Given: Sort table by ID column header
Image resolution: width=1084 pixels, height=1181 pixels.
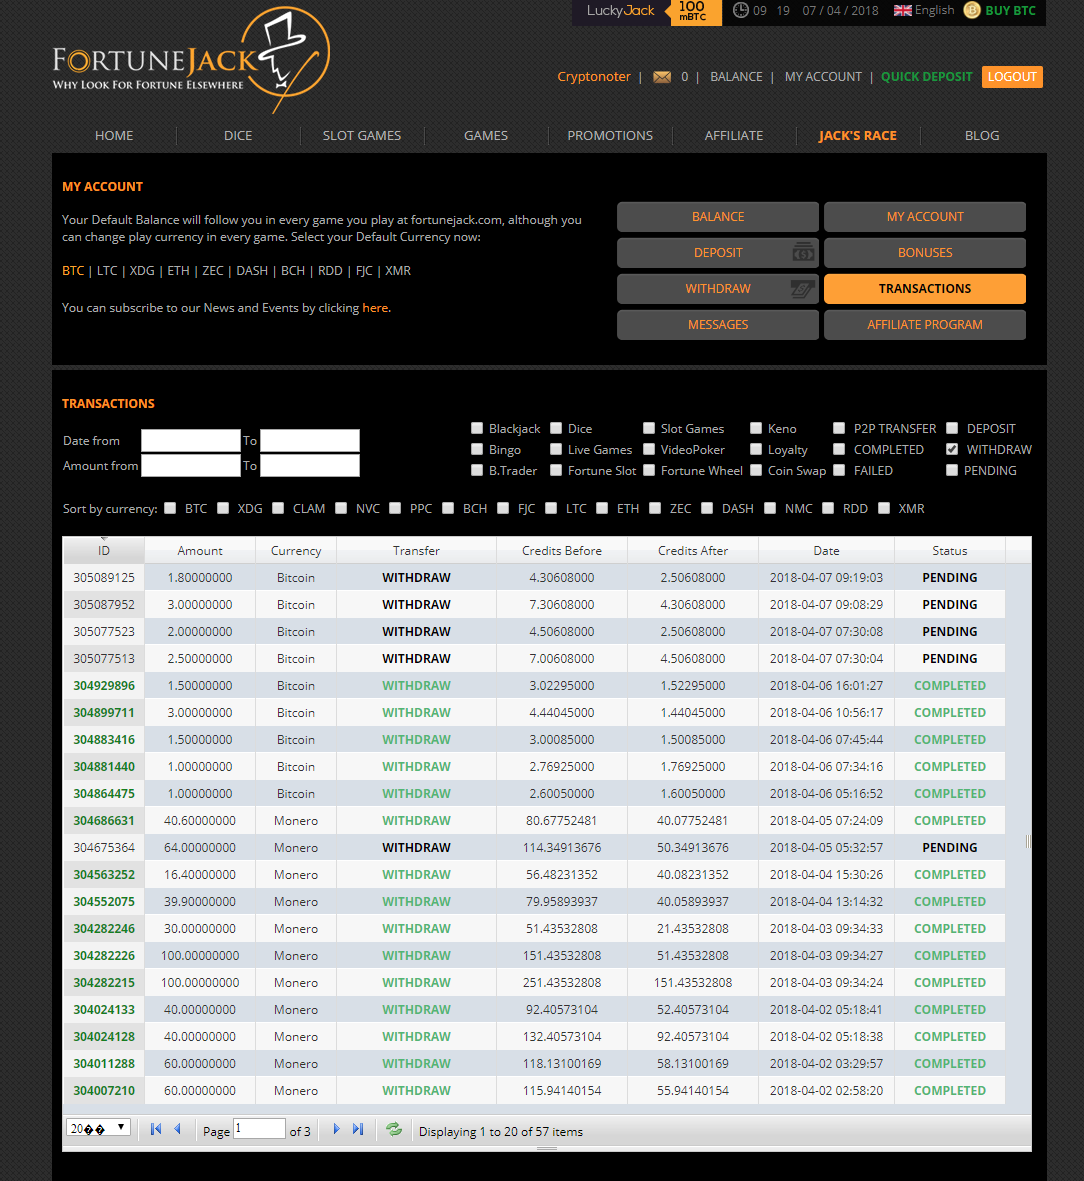Looking at the screenshot, I should pyautogui.click(x=104, y=551).
